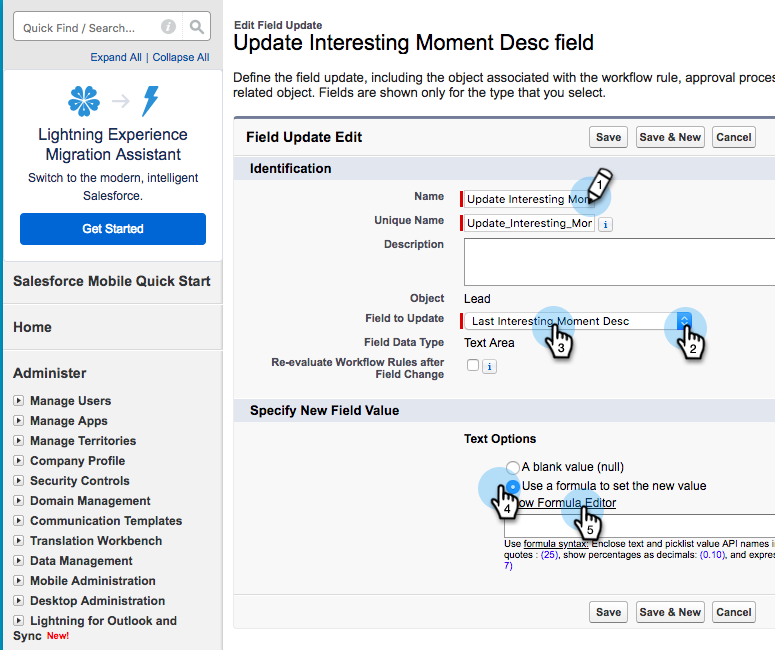This screenshot has height=650, width=775.
Task: Expand the Security Controls tree item
Action: click(19, 481)
